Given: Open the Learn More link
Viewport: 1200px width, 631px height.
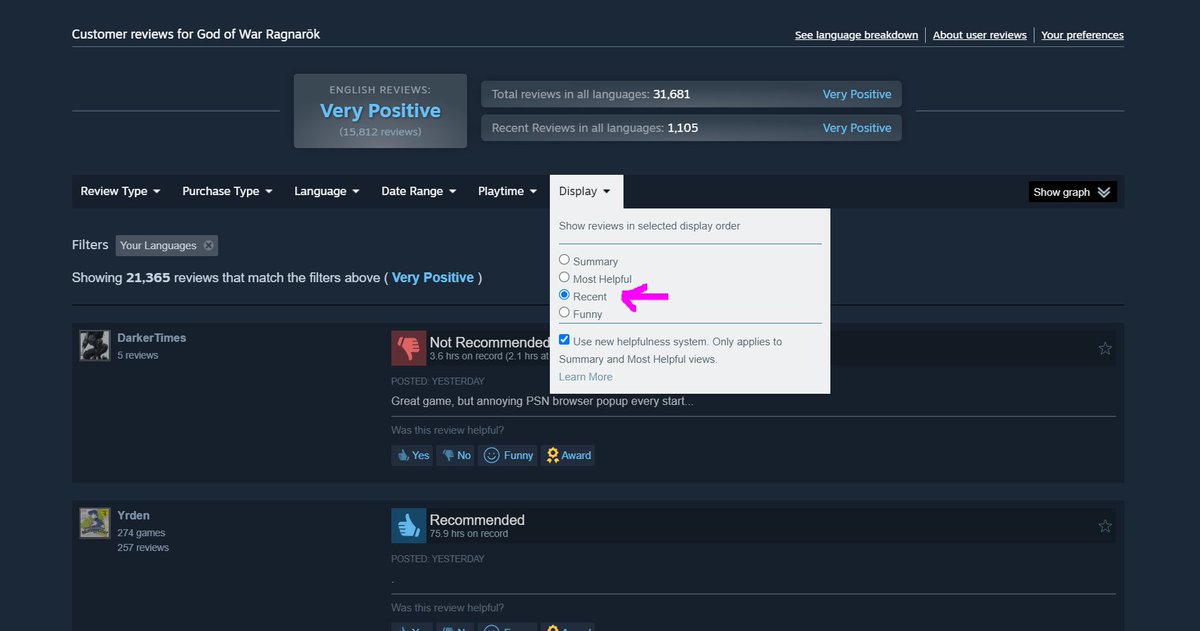Looking at the screenshot, I should click(x=586, y=377).
